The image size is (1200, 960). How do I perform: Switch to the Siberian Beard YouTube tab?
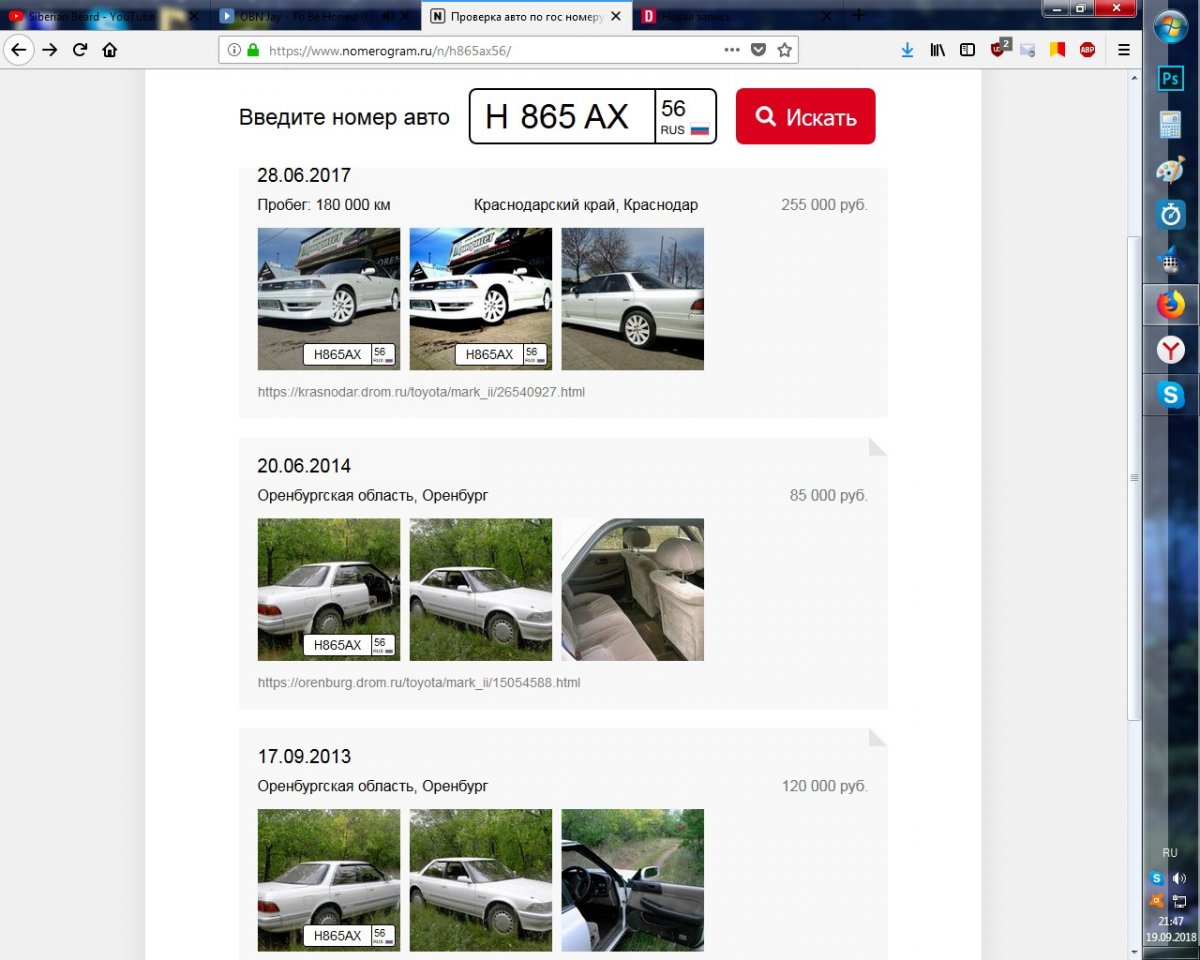95,16
